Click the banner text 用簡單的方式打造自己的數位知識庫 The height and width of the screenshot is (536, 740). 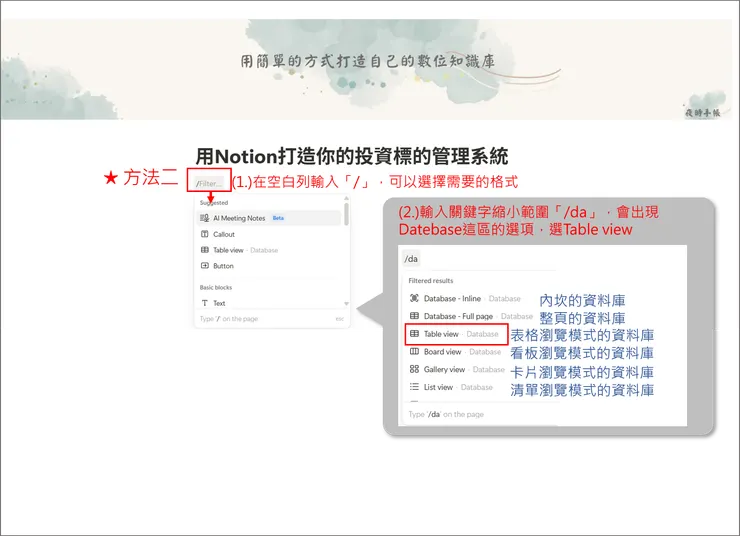[368, 61]
